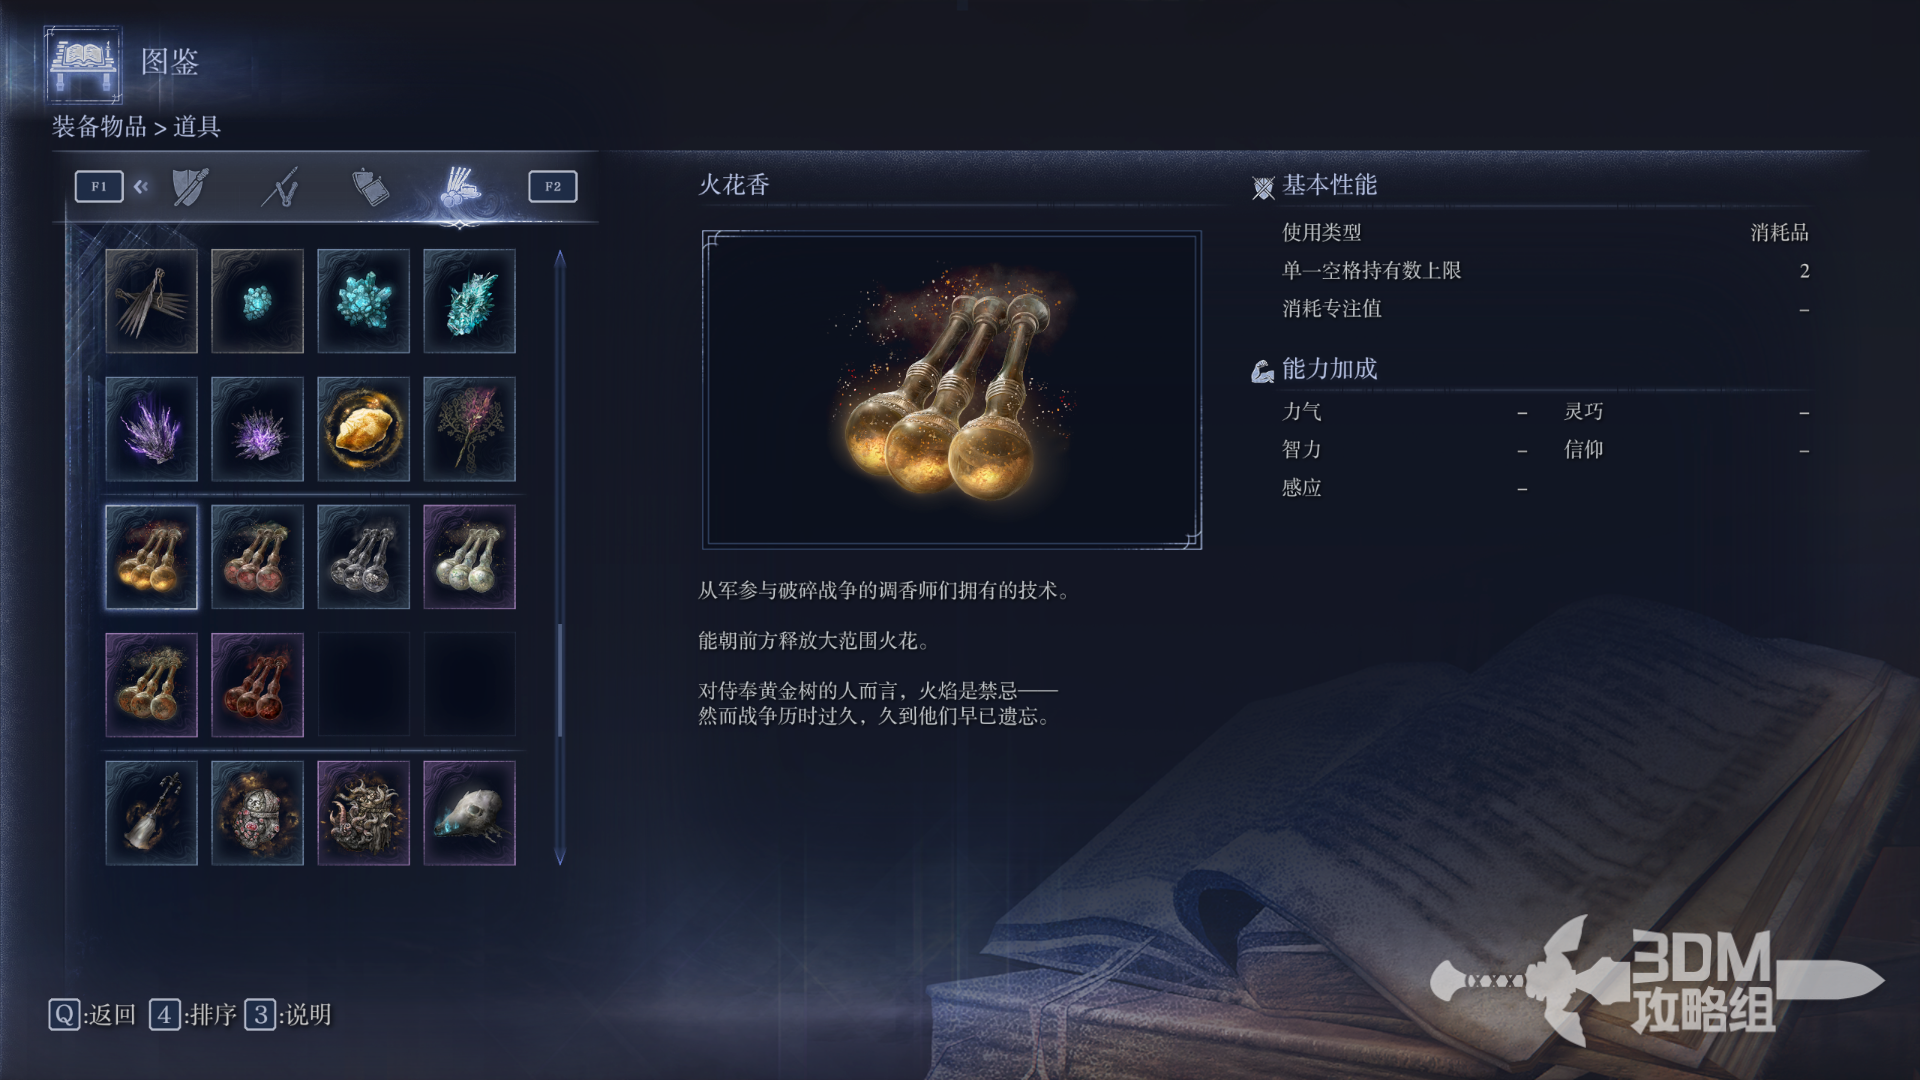Click the F1 previous category button

(99, 186)
